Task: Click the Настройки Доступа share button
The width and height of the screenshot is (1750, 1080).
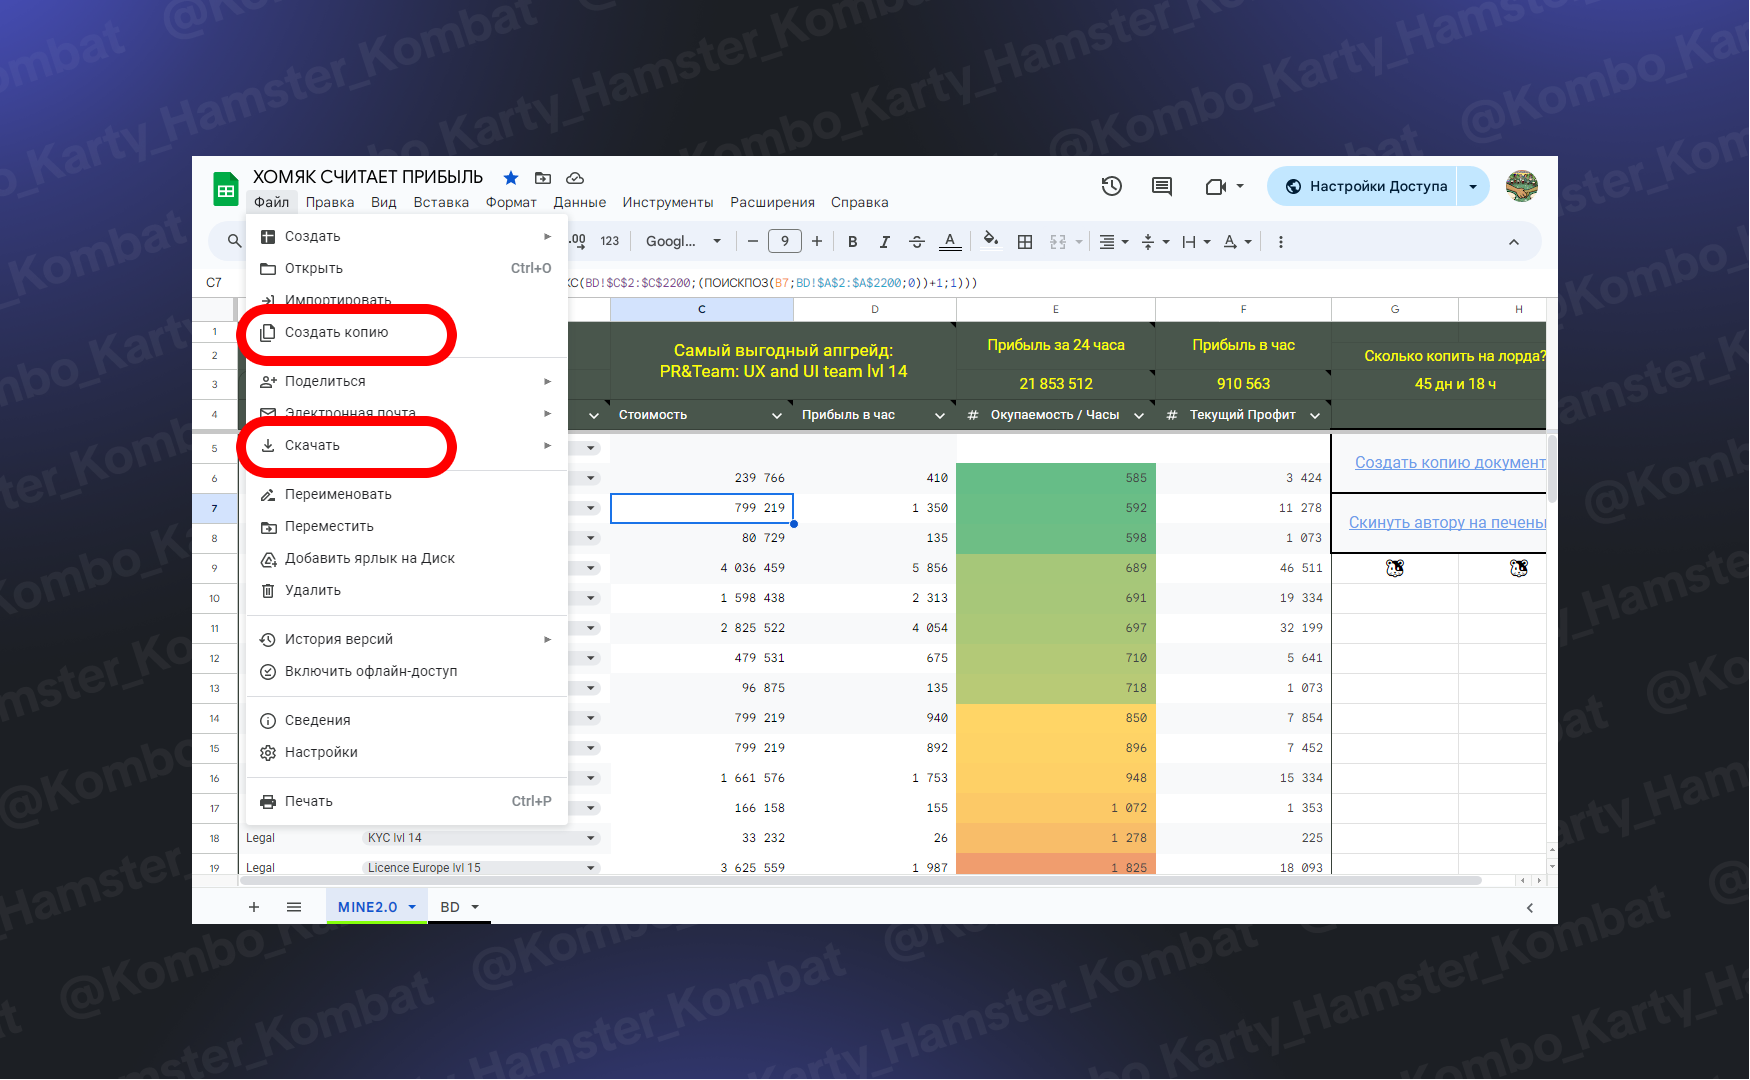Action: tap(1364, 186)
